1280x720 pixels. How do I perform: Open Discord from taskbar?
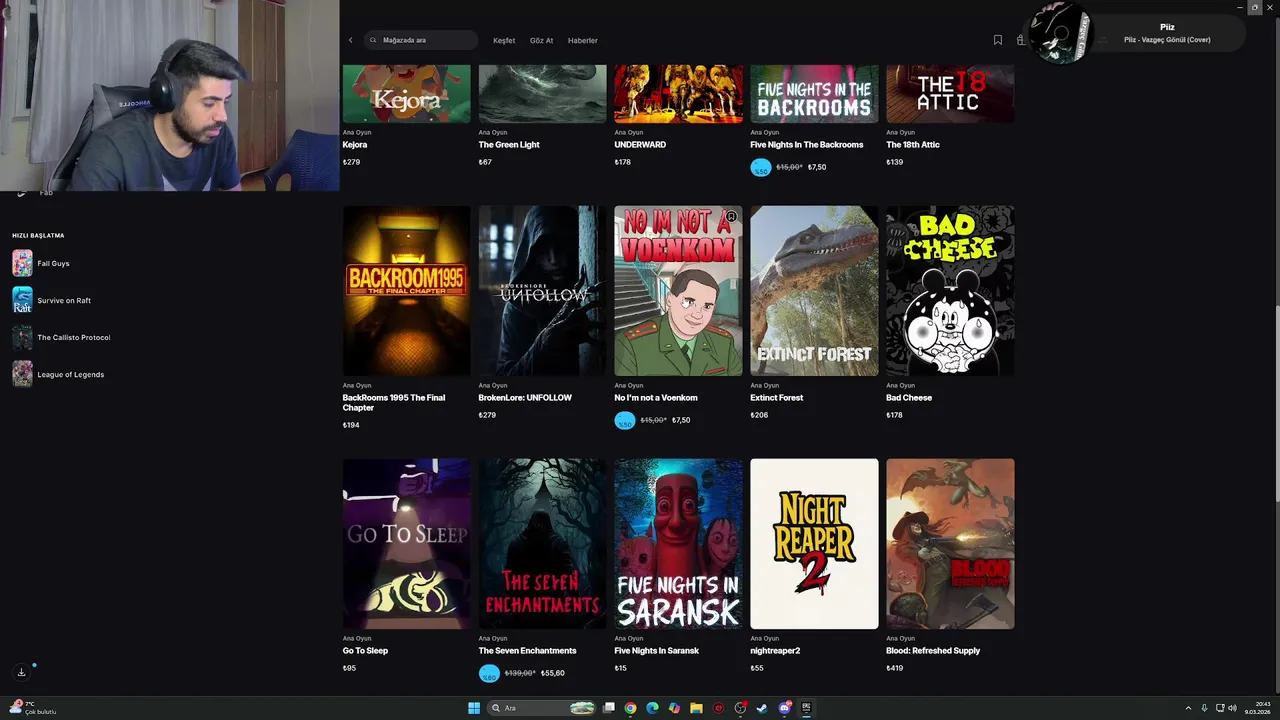785,708
